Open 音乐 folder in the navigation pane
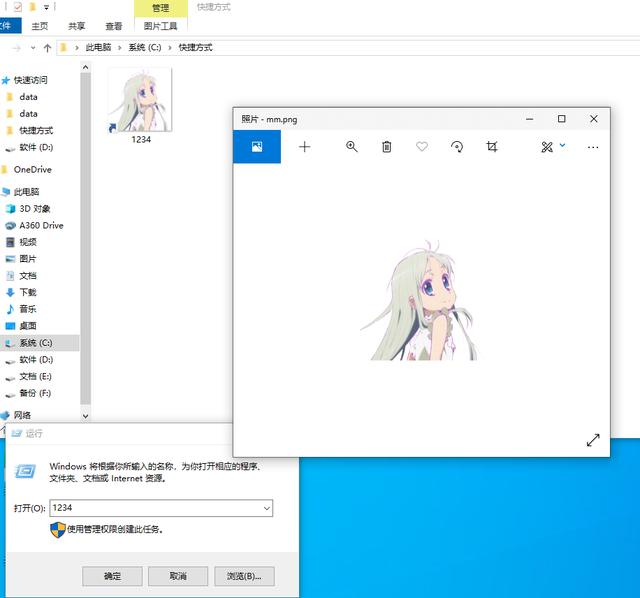640x598 pixels. coord(28,309)
